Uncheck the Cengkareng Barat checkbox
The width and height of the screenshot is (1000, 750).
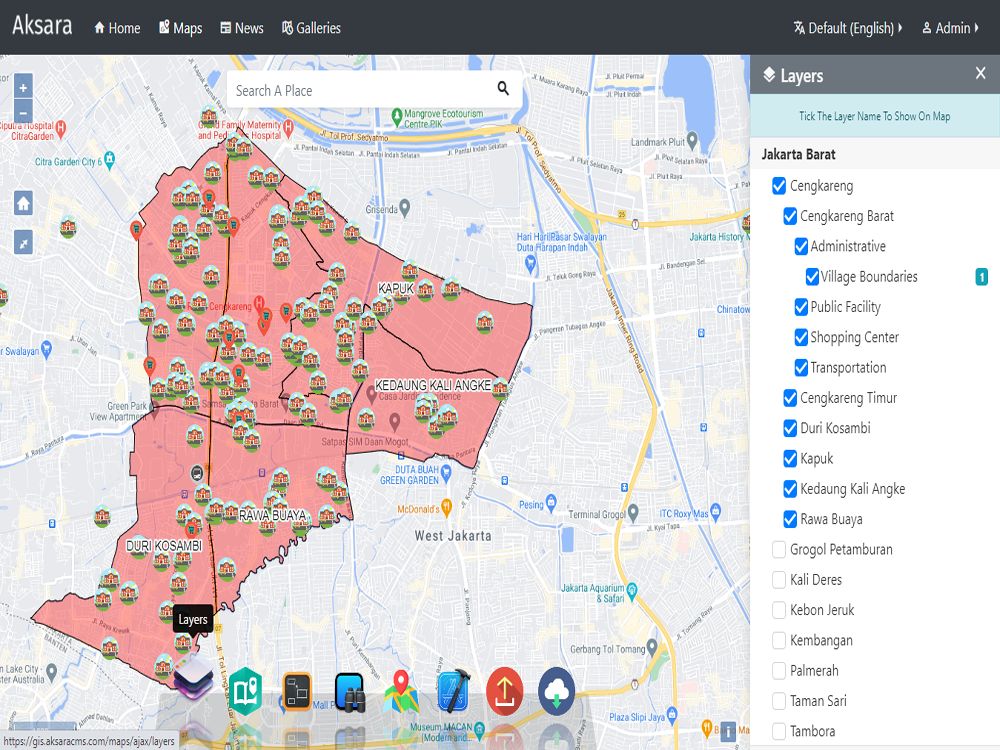click(790, 216)
